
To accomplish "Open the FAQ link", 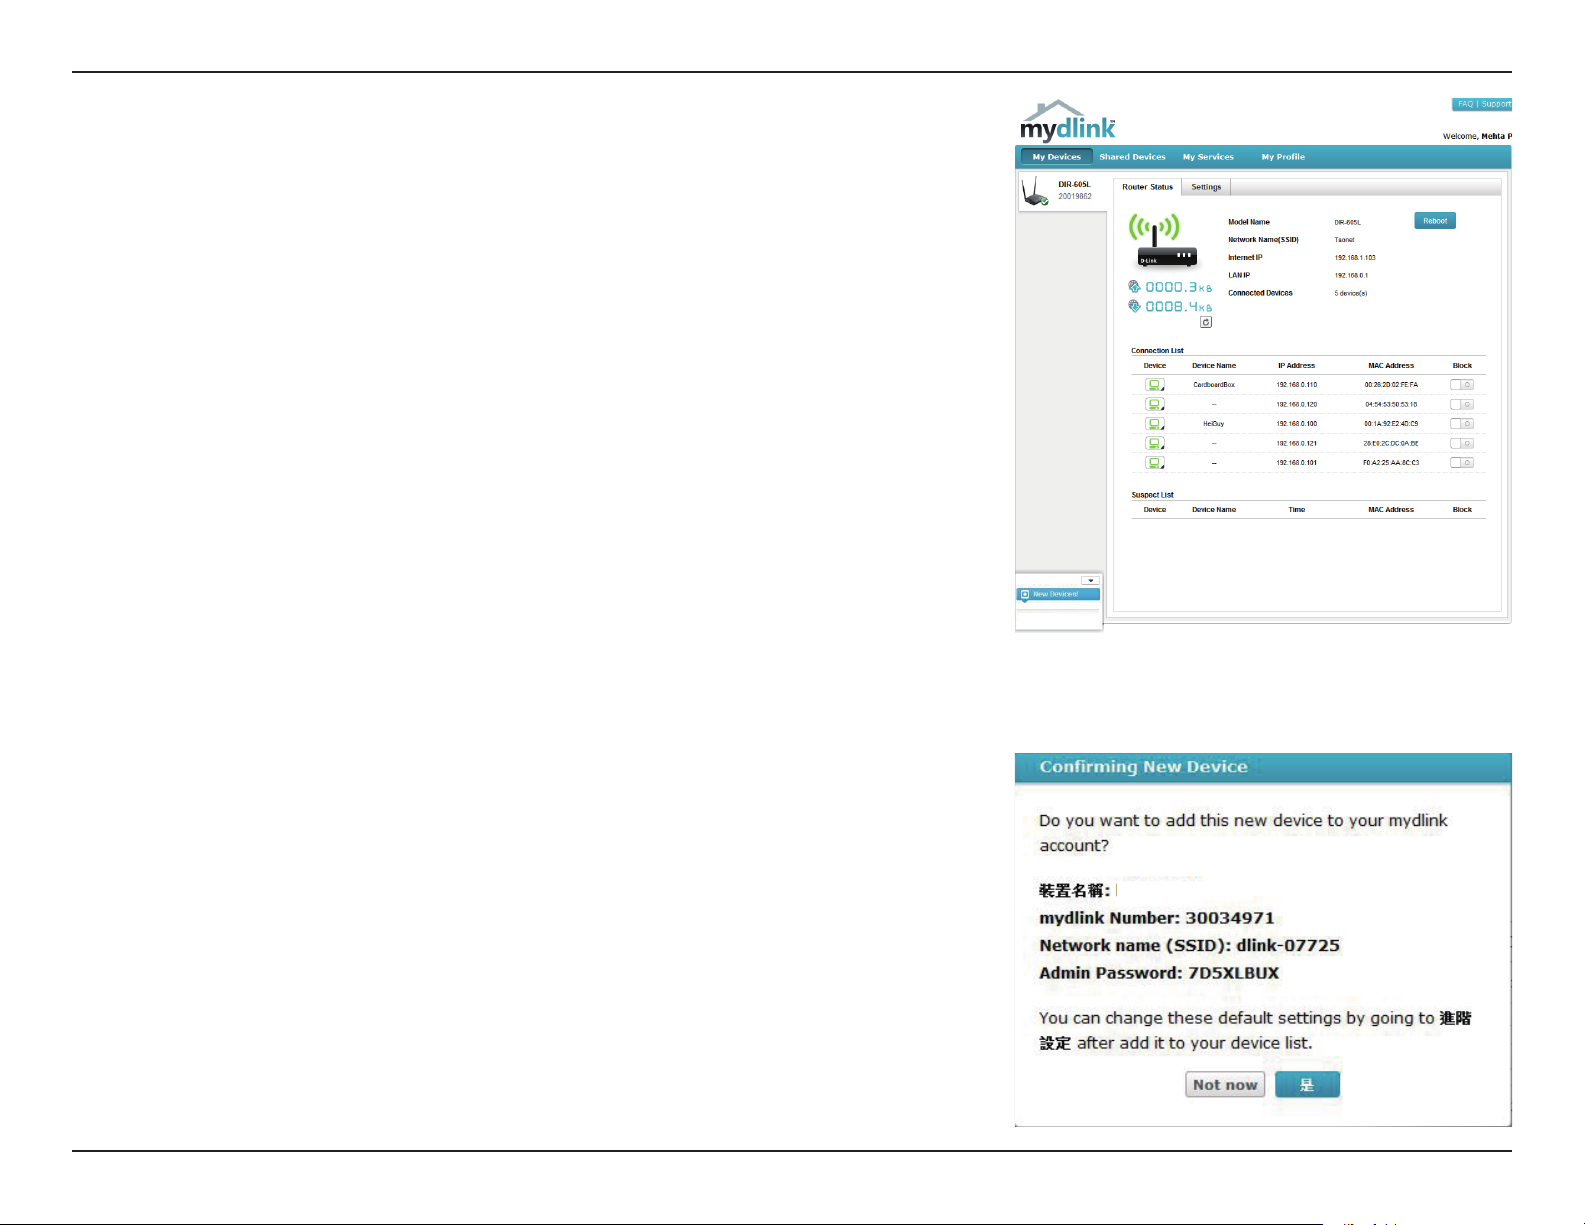I will (x=1465, y=104).
